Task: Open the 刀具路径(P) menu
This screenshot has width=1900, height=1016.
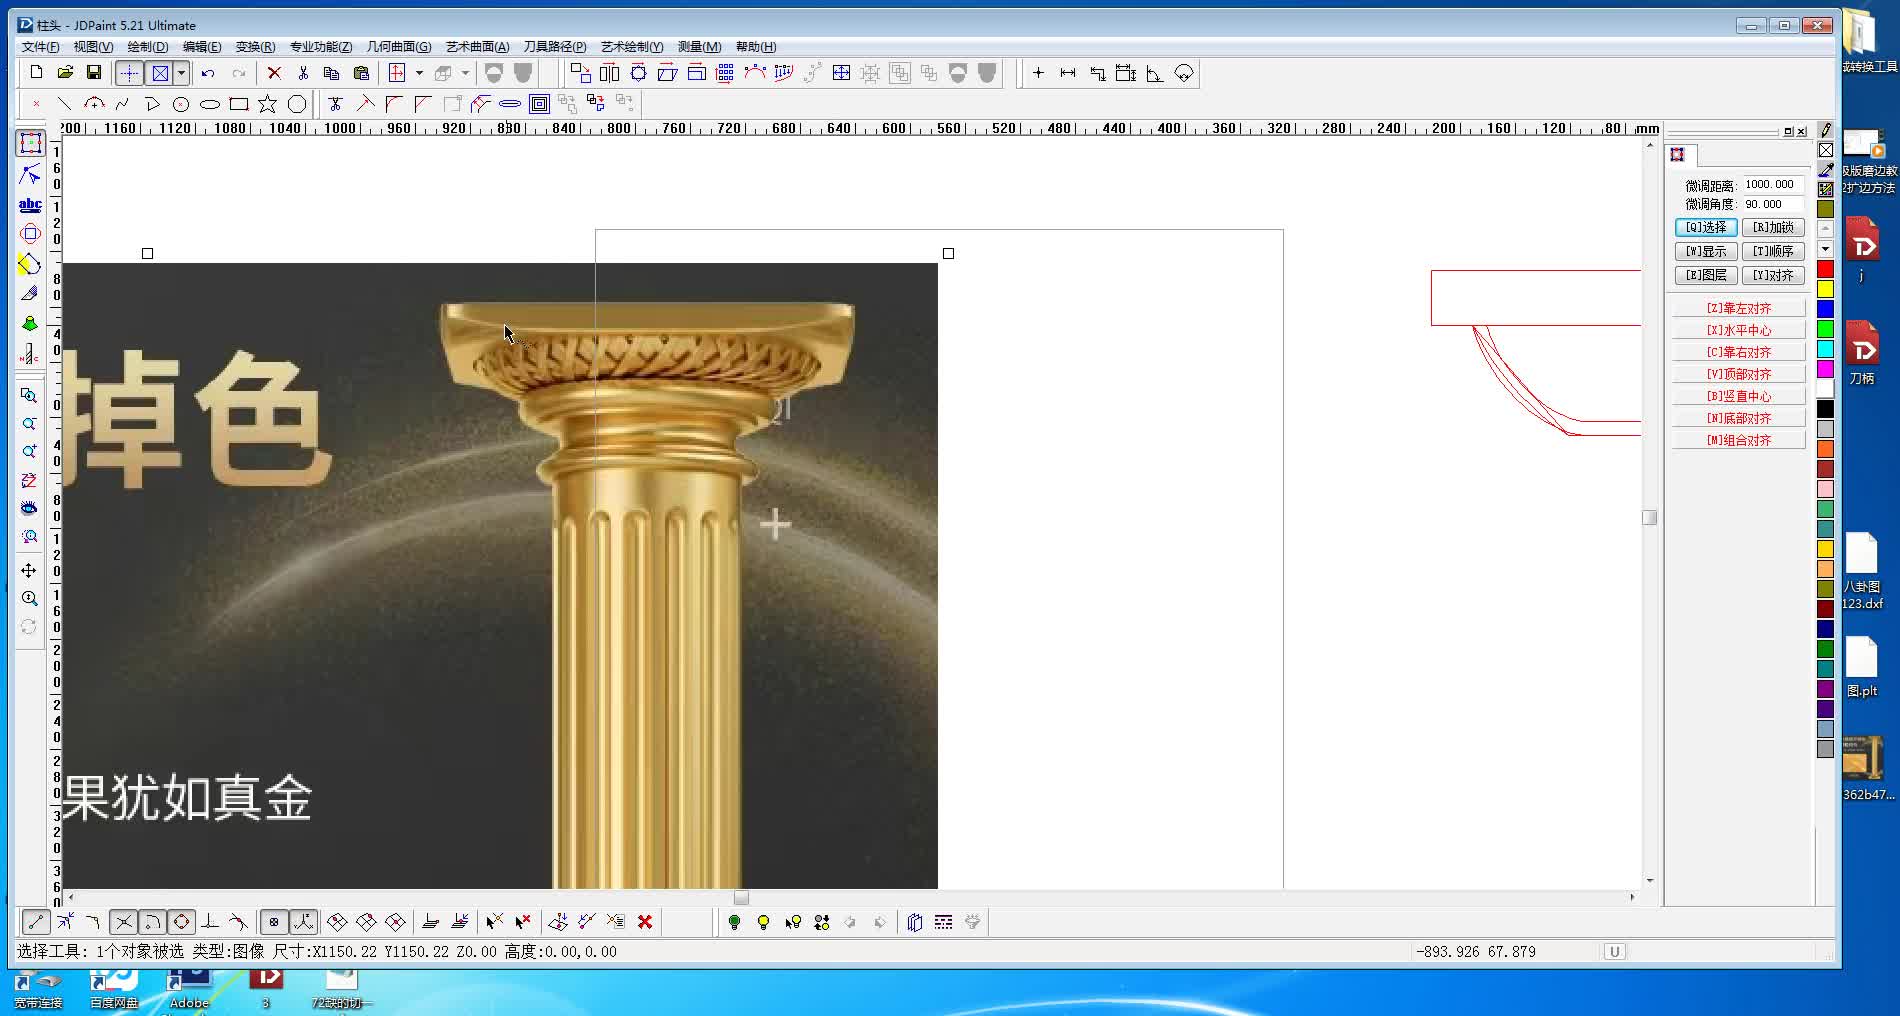Action: tap(555, 47)
